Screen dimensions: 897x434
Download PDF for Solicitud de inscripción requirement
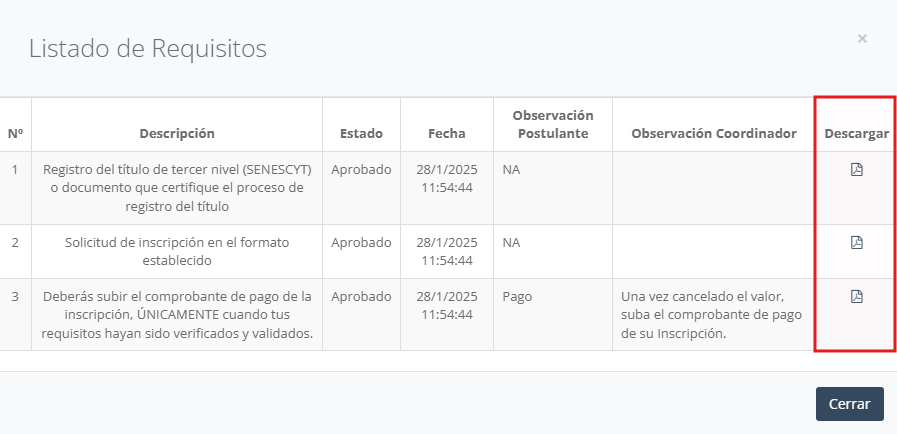pos(856,242)
